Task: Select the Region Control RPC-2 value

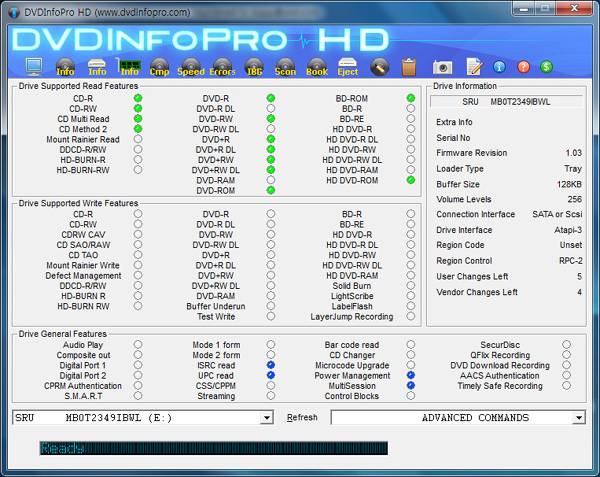Action: pyautogui.click(x=571, y=261)
